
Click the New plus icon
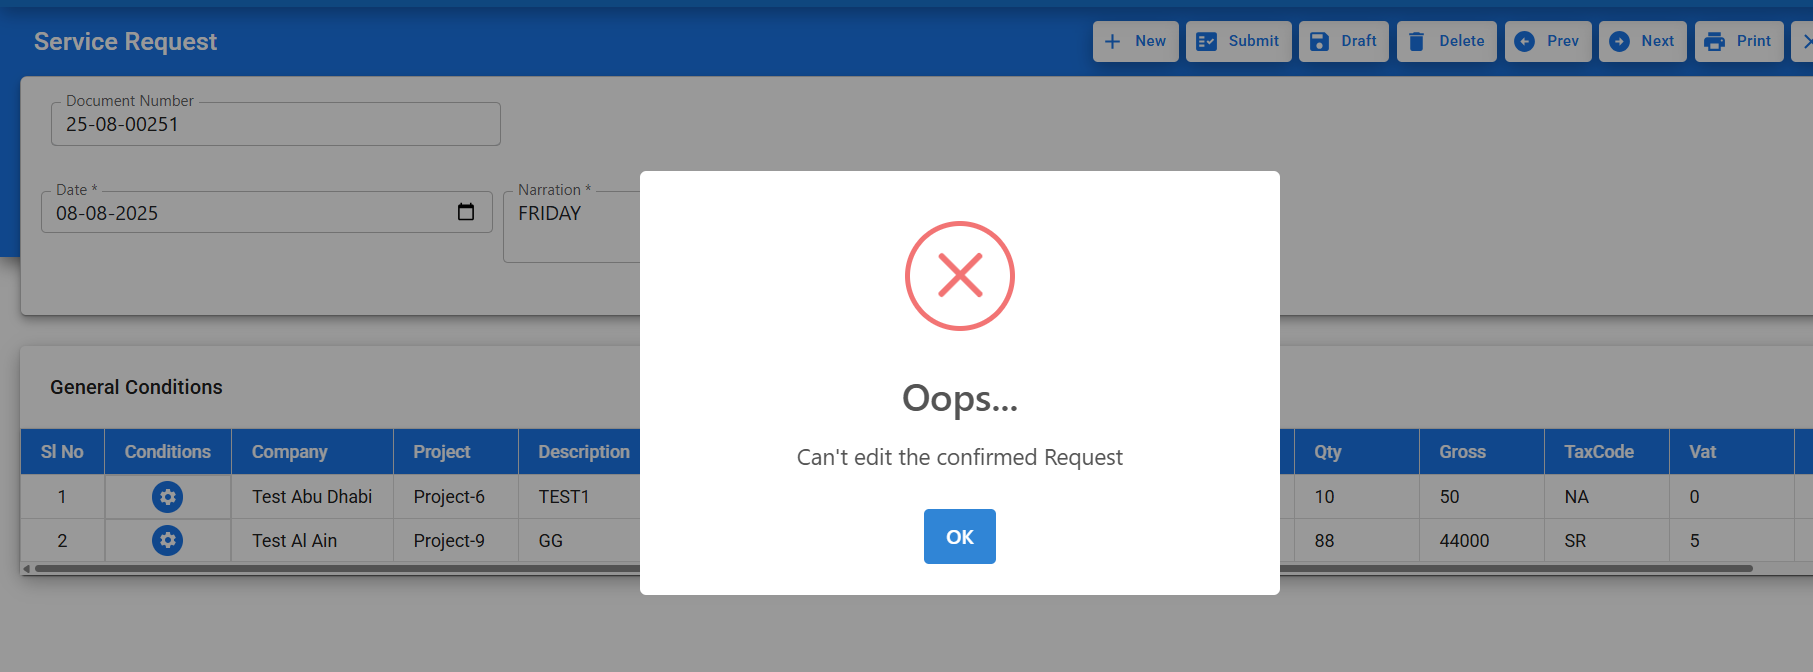1112,42
